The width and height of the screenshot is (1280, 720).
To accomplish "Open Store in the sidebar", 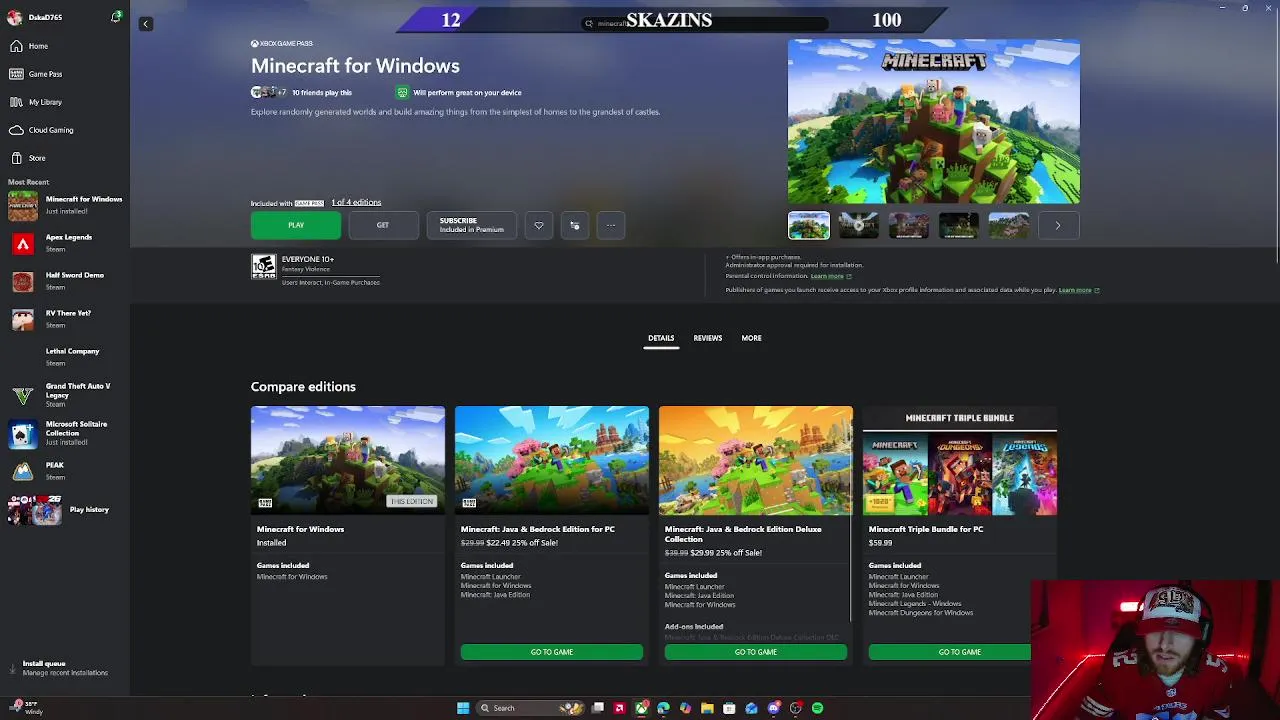I will (65, 158).
